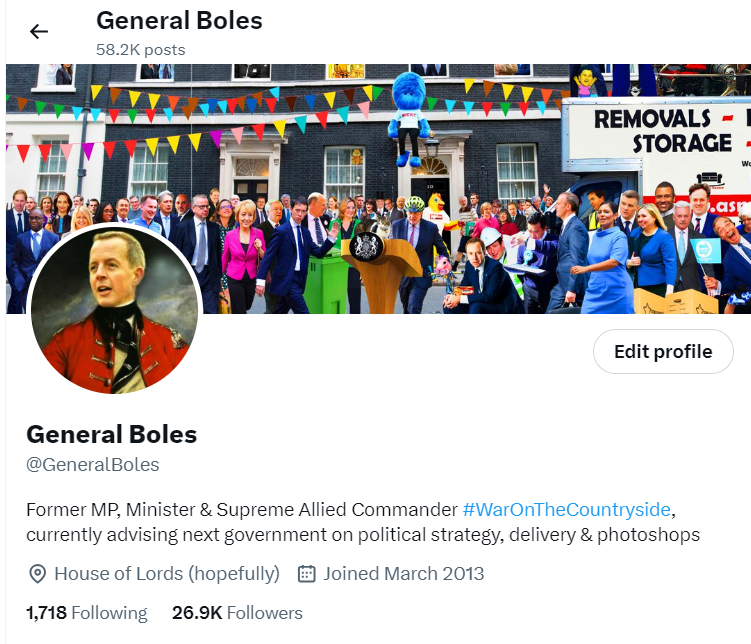View the 1,718 Following list
The image size is (751, 644).
click(x=87, y=613)
